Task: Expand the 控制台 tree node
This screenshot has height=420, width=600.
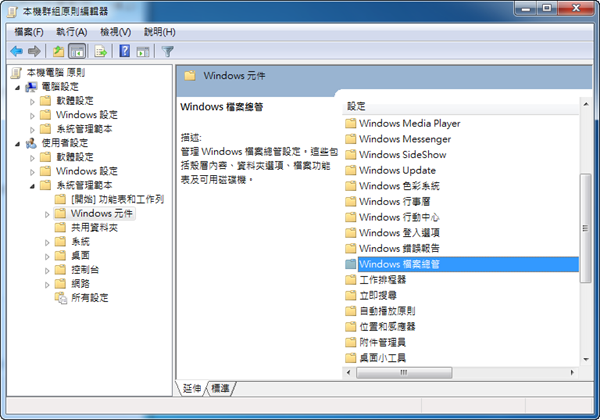Action: pos(47,271)
